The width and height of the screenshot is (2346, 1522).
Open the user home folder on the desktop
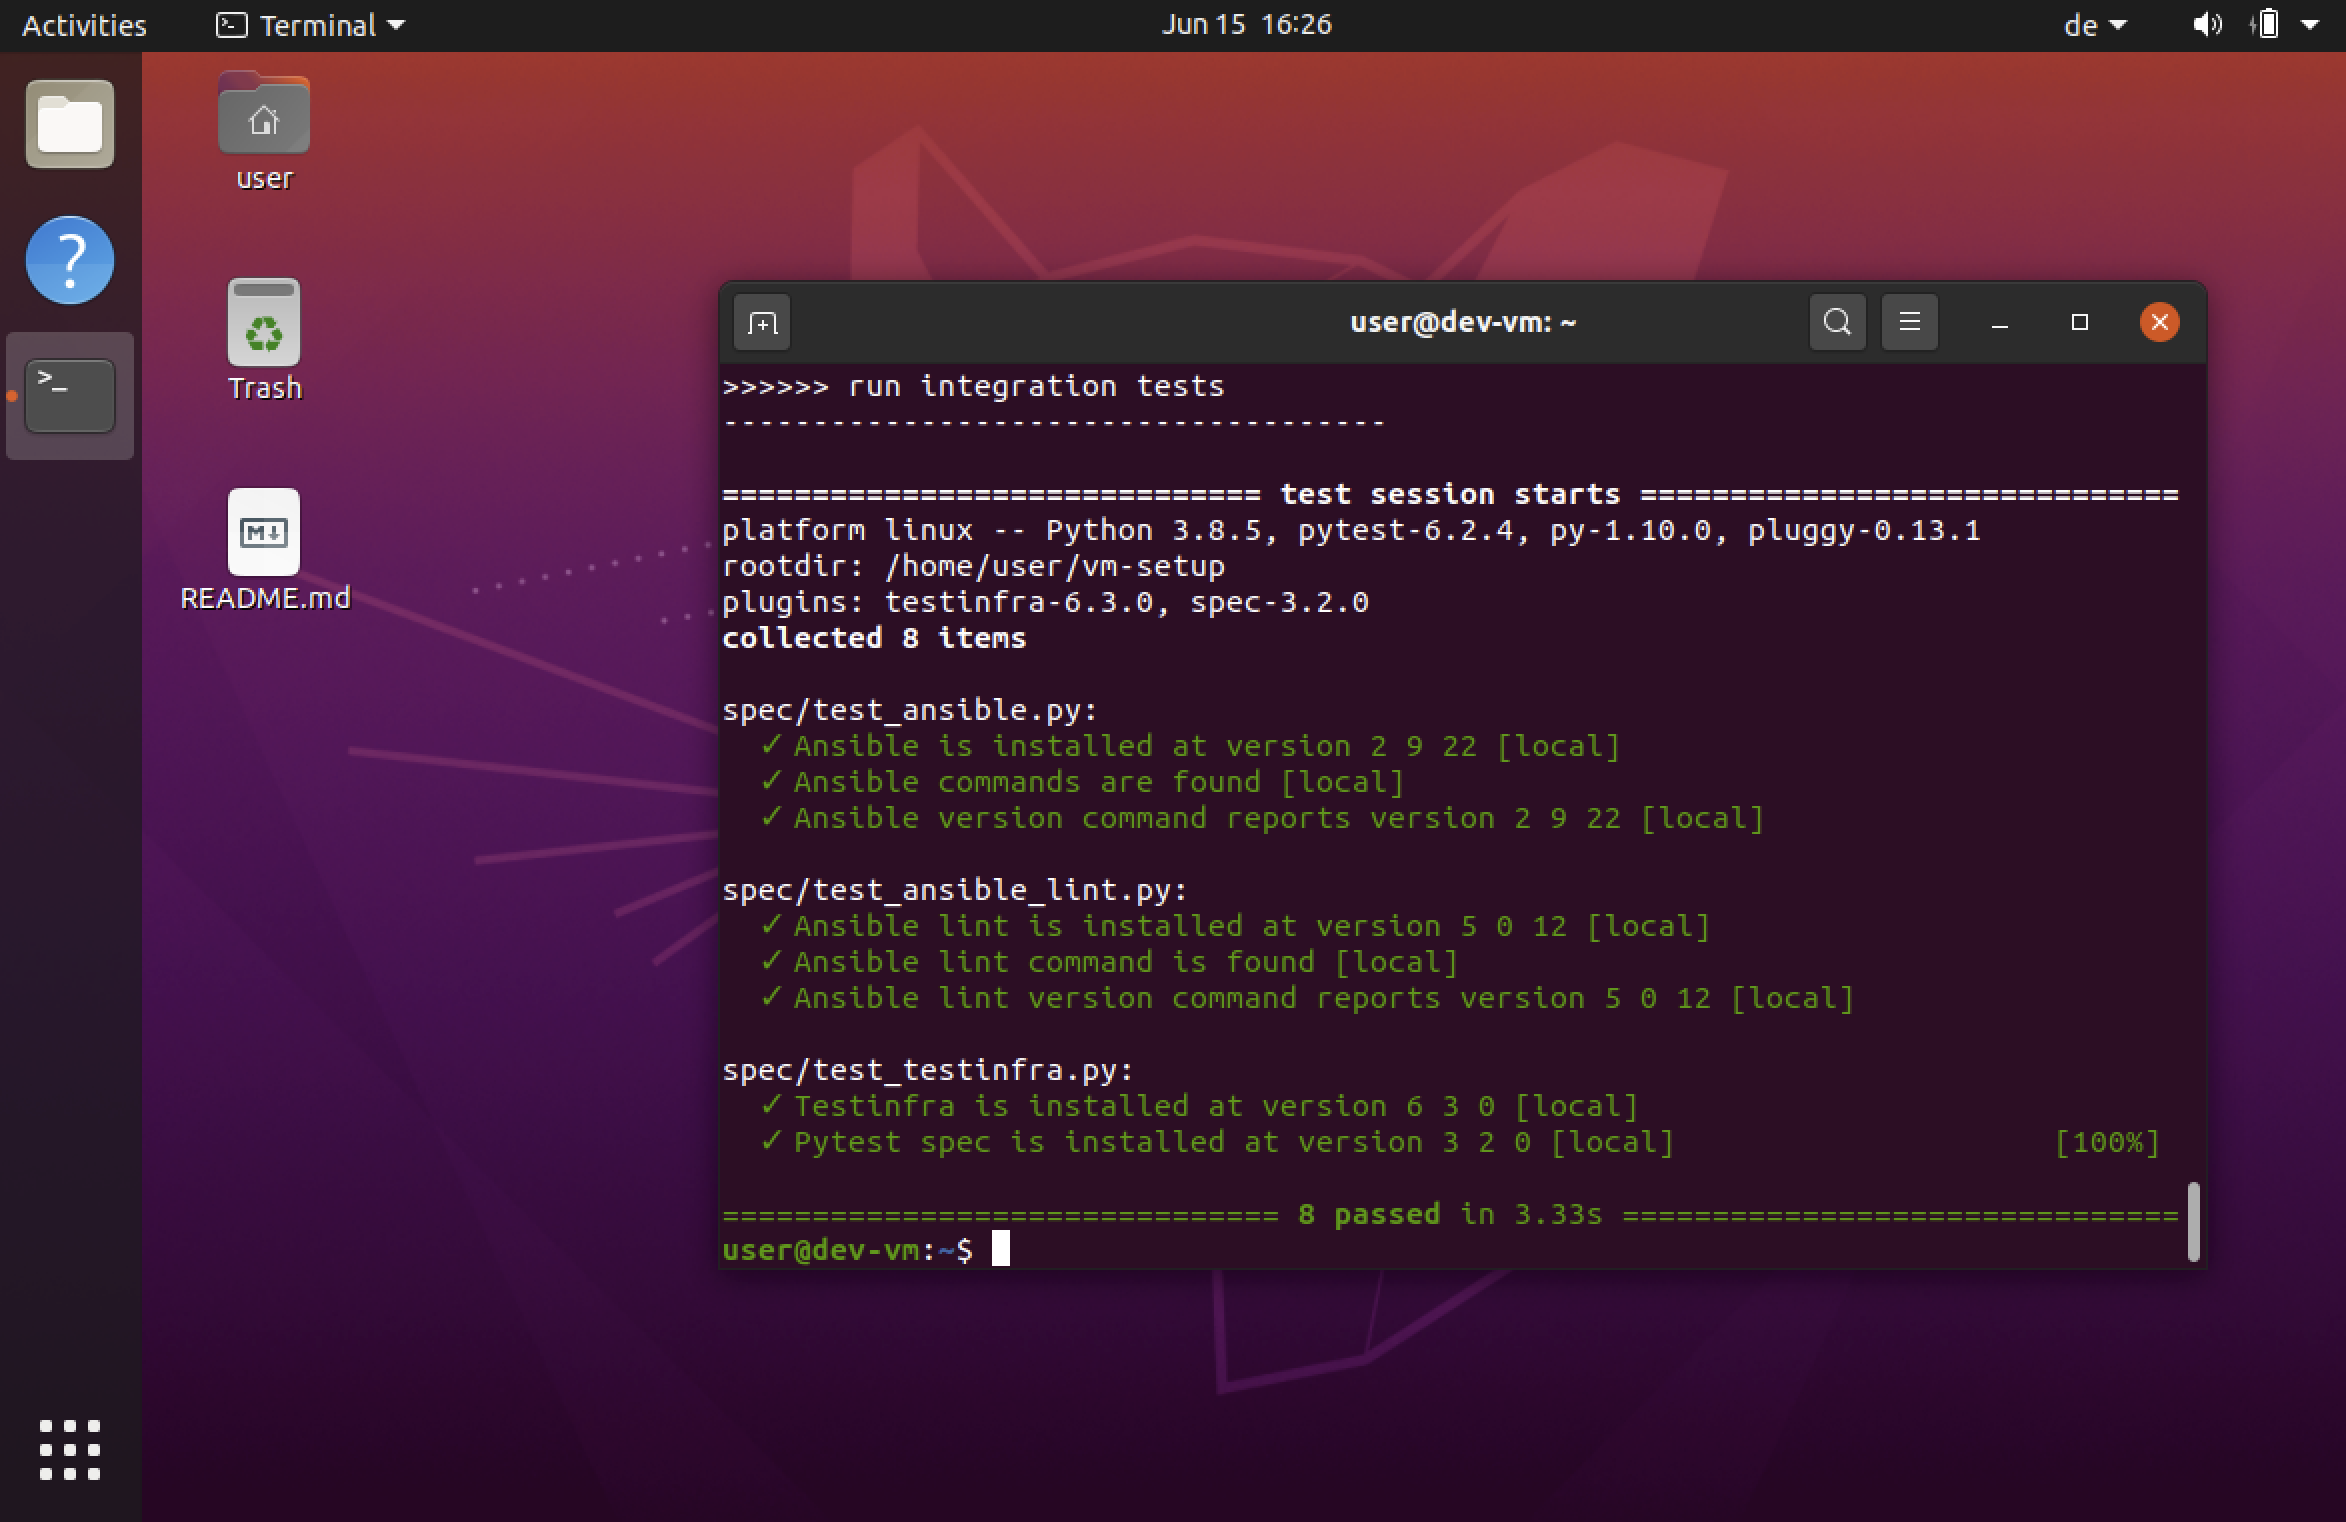click(263, 115)
